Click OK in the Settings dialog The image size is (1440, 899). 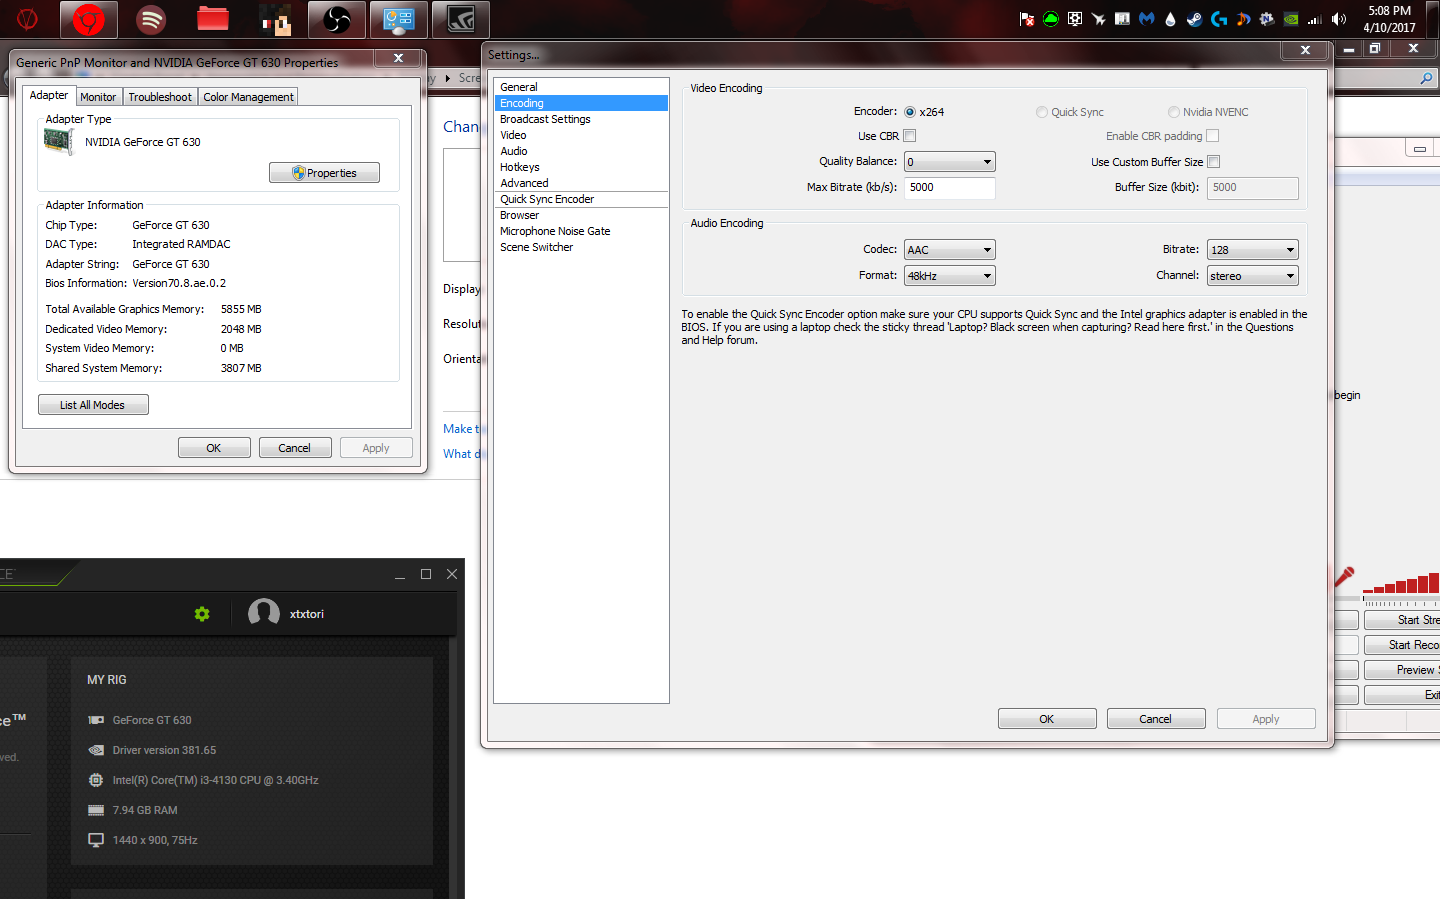[x=1047, y=719]
